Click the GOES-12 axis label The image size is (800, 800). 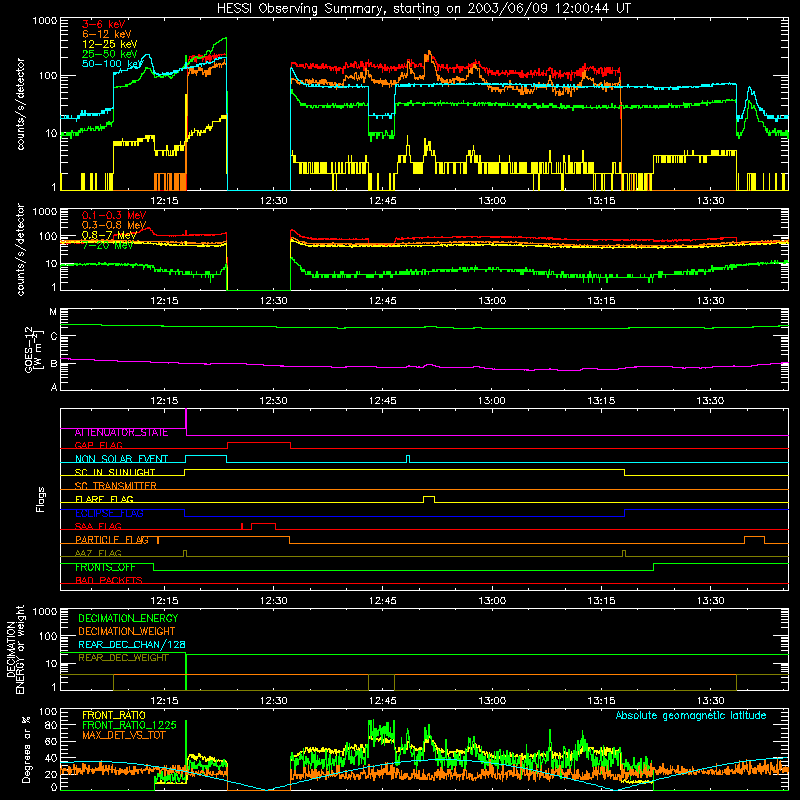pos(32,350)
